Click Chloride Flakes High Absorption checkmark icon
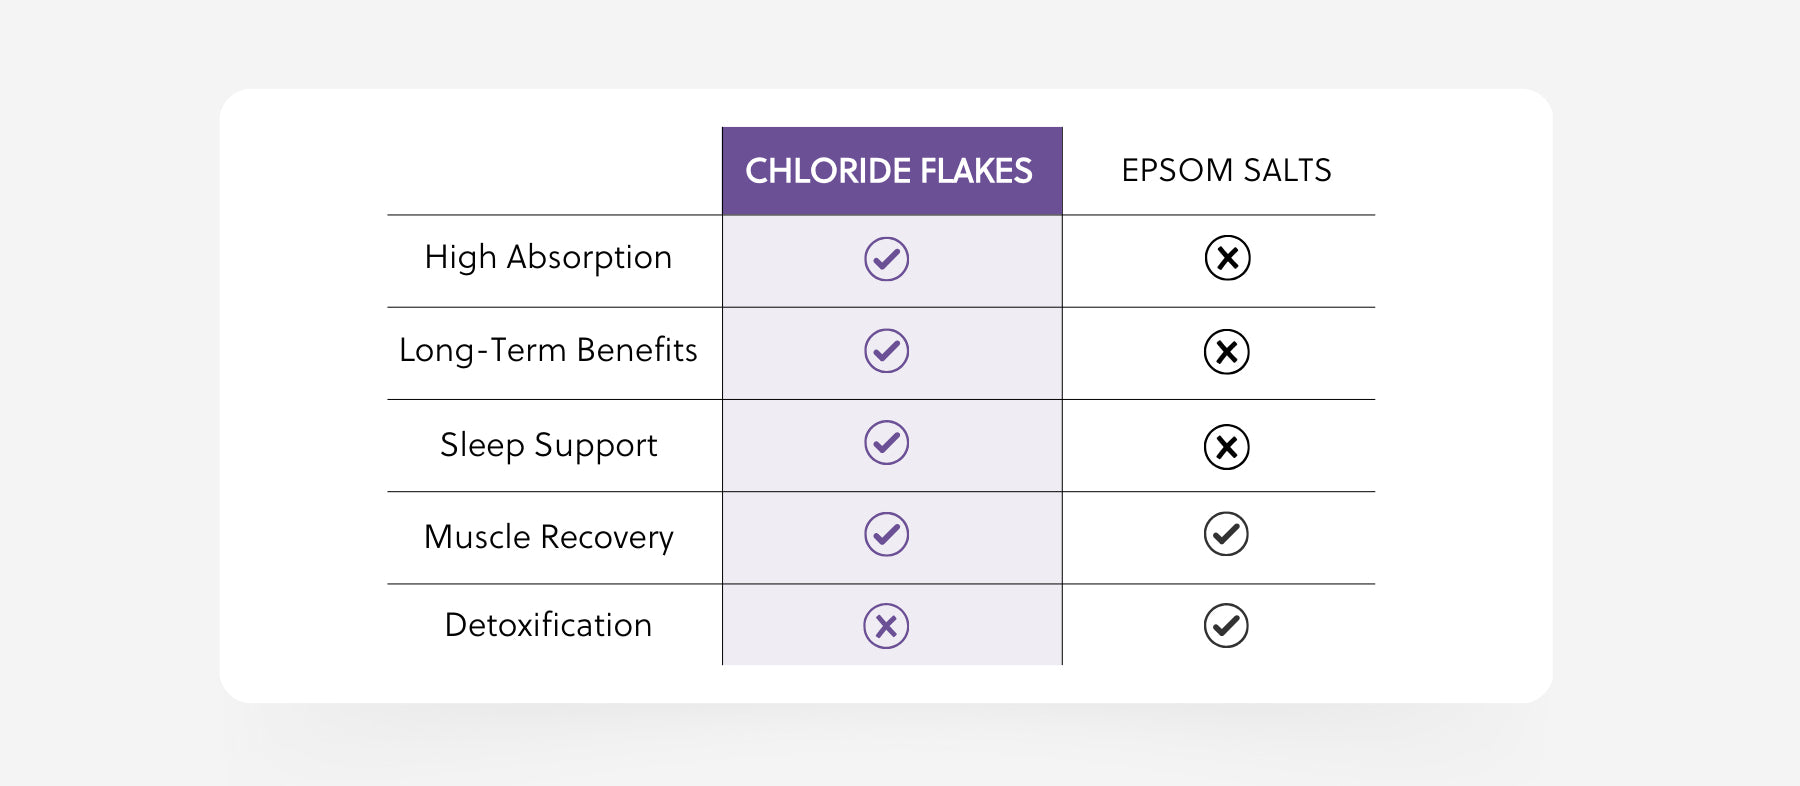The height and width of the screenshot is (786, 1800). 886,259
